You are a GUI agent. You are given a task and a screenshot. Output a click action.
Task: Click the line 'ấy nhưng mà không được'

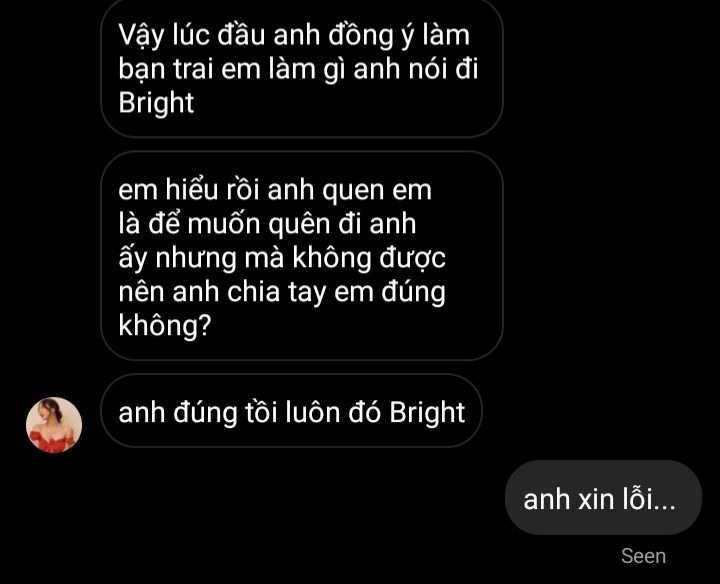point(282,258)
